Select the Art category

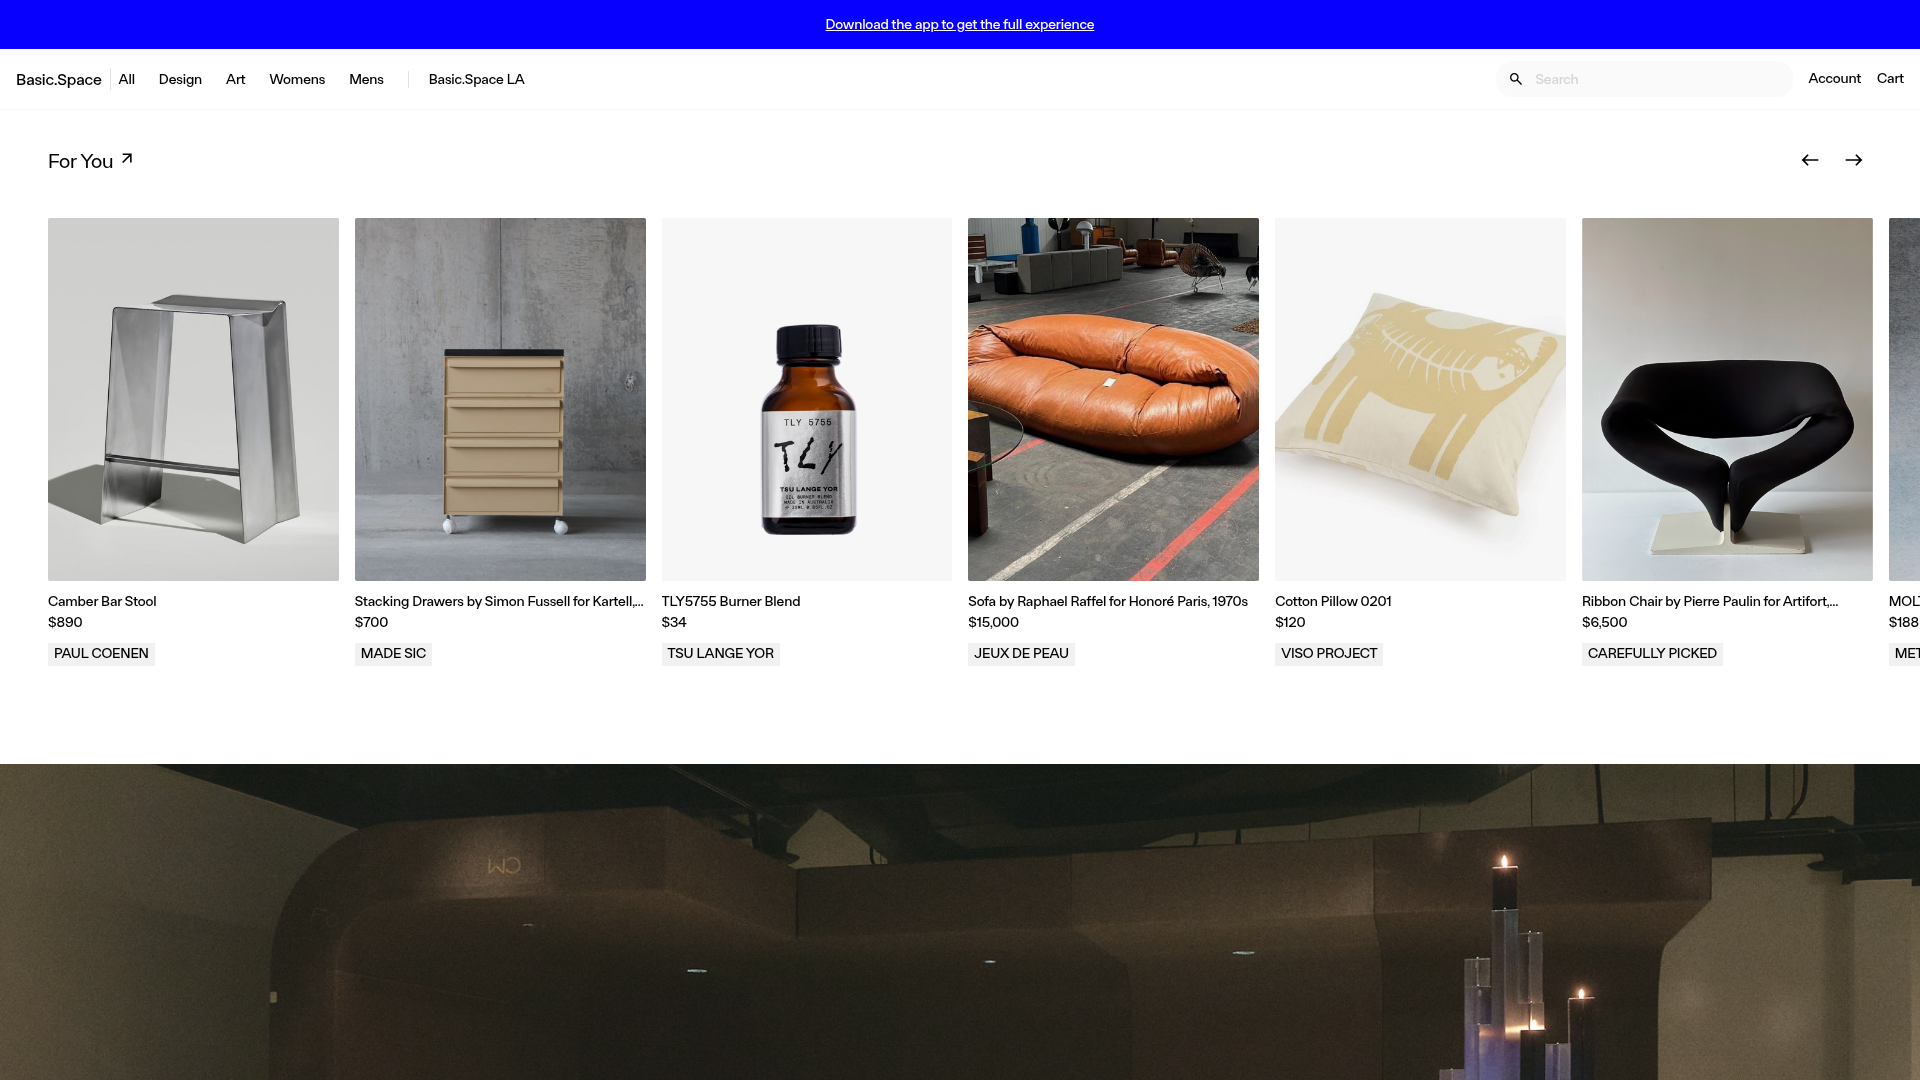tap(235, 79)
